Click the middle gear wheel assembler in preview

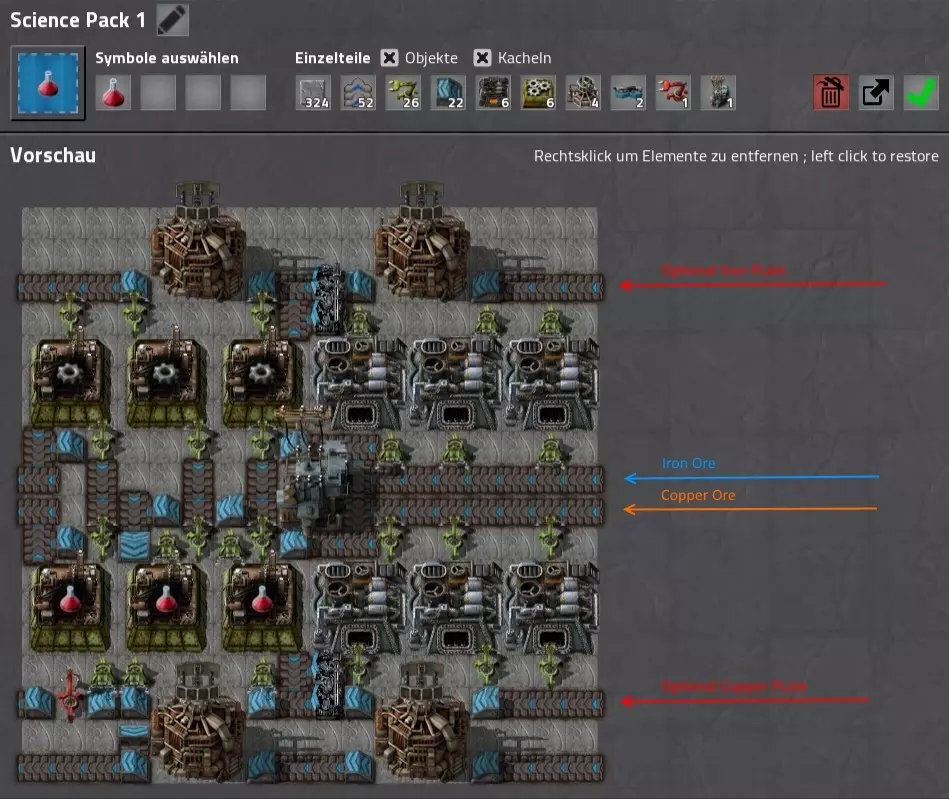pyautogui.click(x=165, y=381)
